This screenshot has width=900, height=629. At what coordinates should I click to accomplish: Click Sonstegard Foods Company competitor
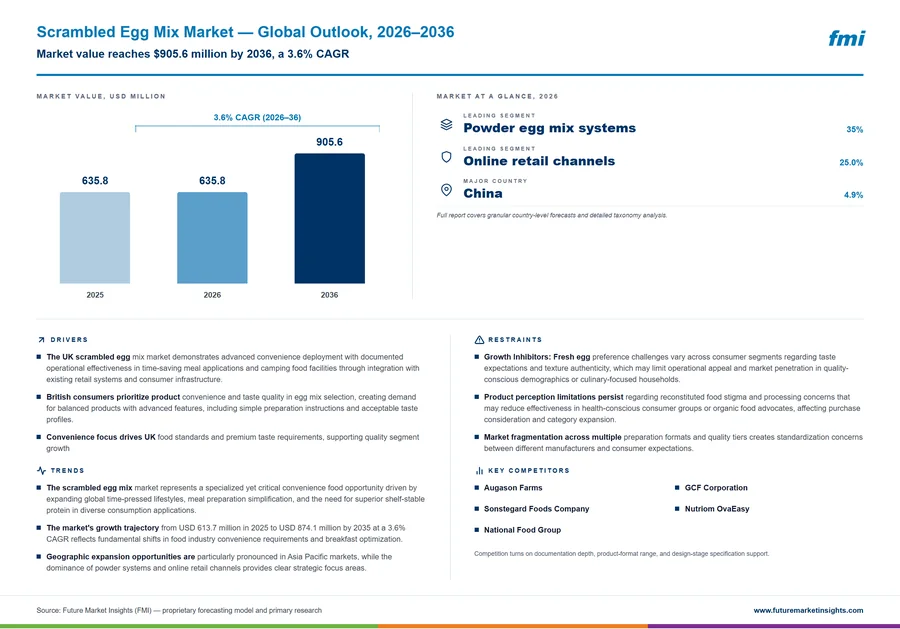coord(537,509)
